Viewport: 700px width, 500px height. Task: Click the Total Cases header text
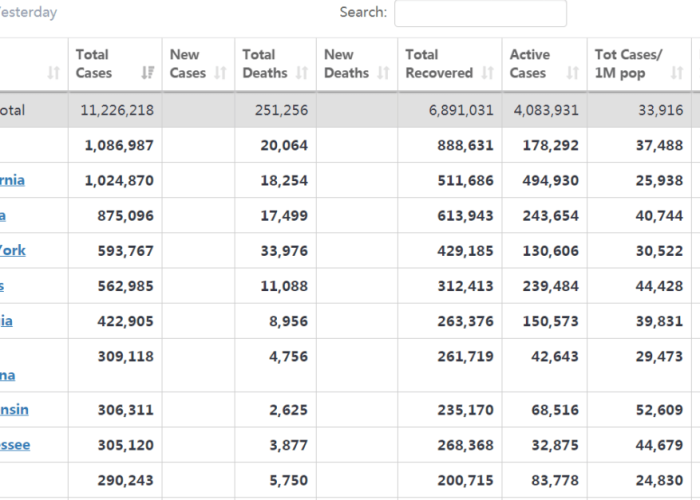point(94,64)
